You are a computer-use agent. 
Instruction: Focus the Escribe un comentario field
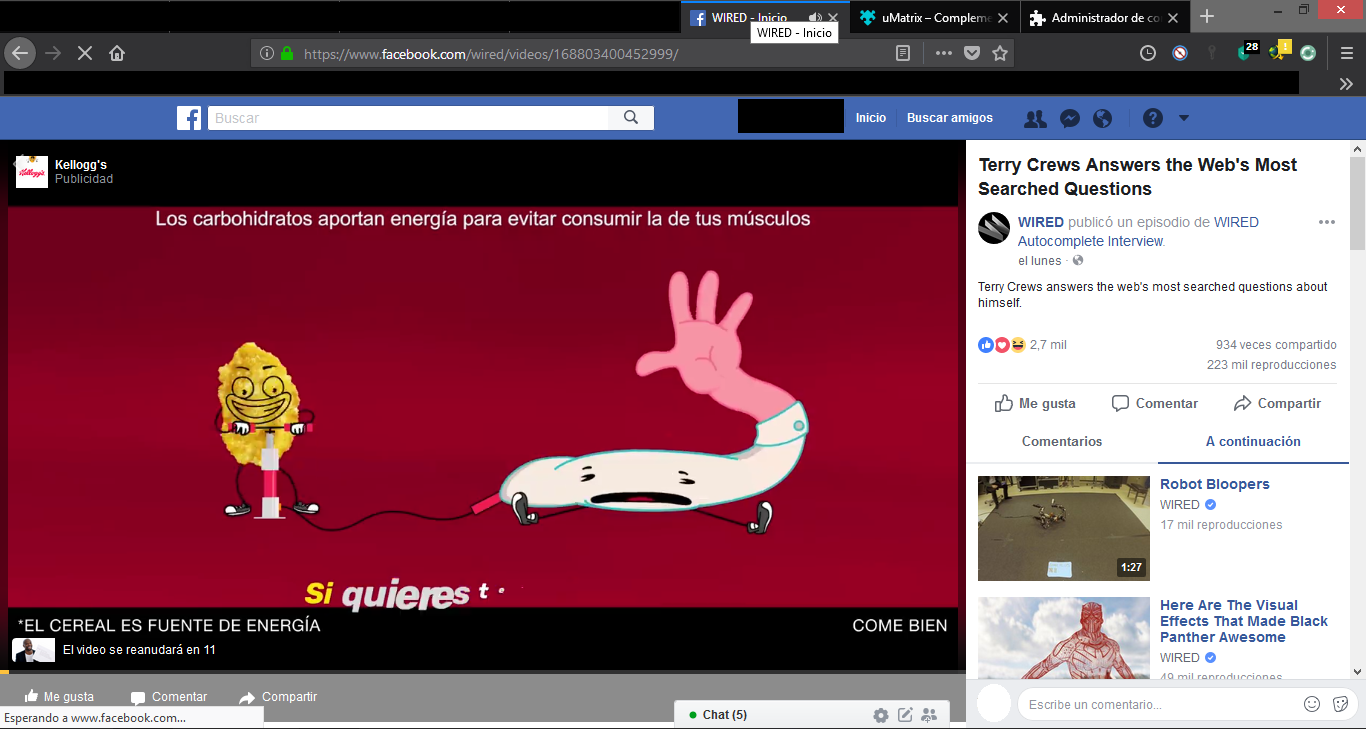[1160, 705]
